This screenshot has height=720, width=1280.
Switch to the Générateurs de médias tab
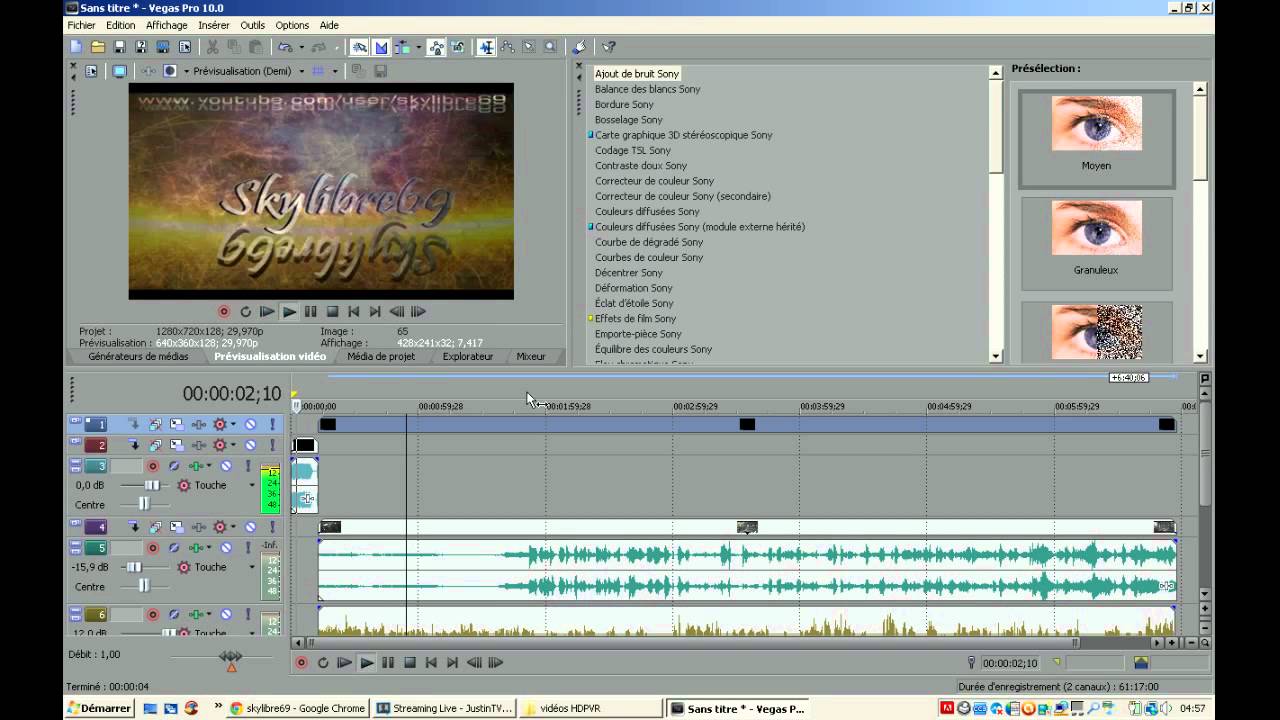[x=138, y=357]
